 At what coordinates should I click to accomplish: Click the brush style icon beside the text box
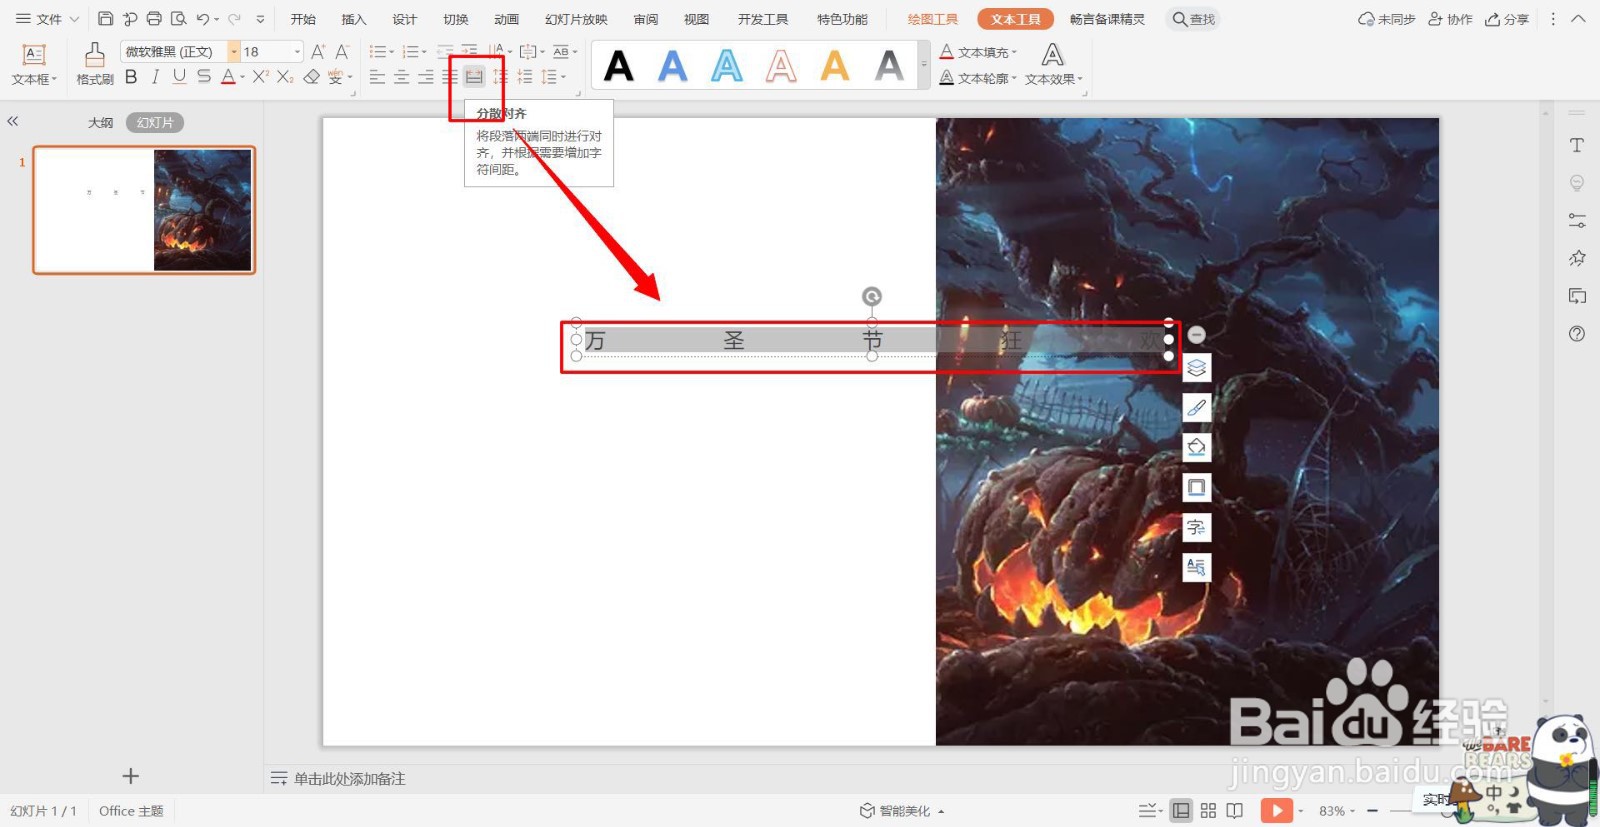[x=1196, y=408]
